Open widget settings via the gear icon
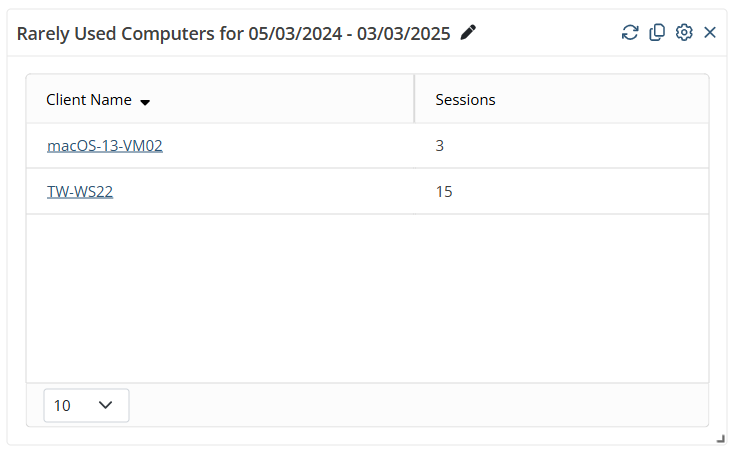 (x=684, y=32)
